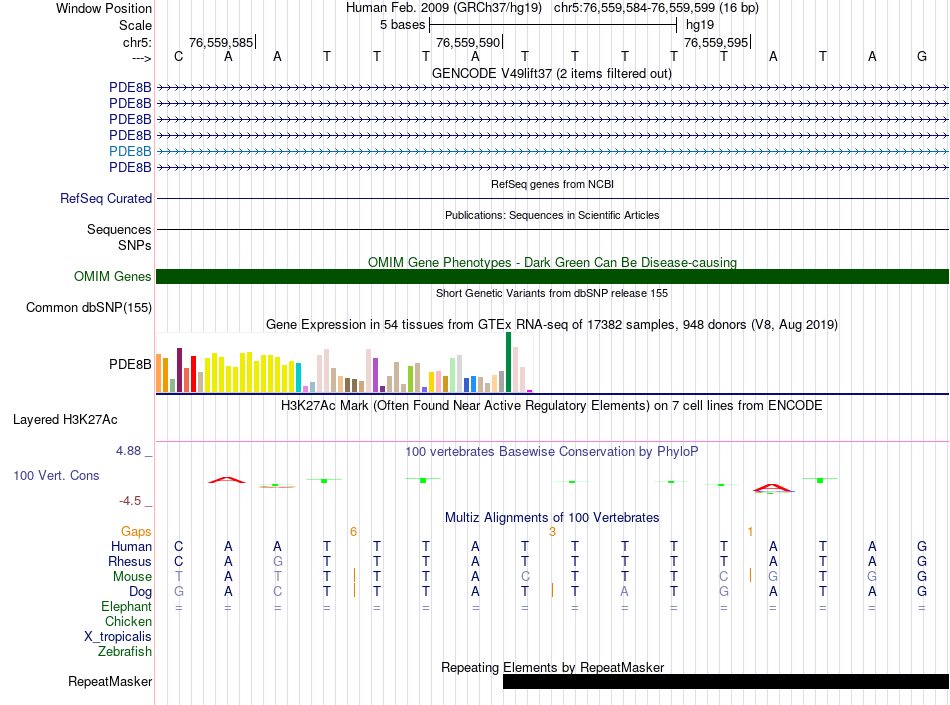
Task: Click the orange Gaps label
Action: coord(136,532)
